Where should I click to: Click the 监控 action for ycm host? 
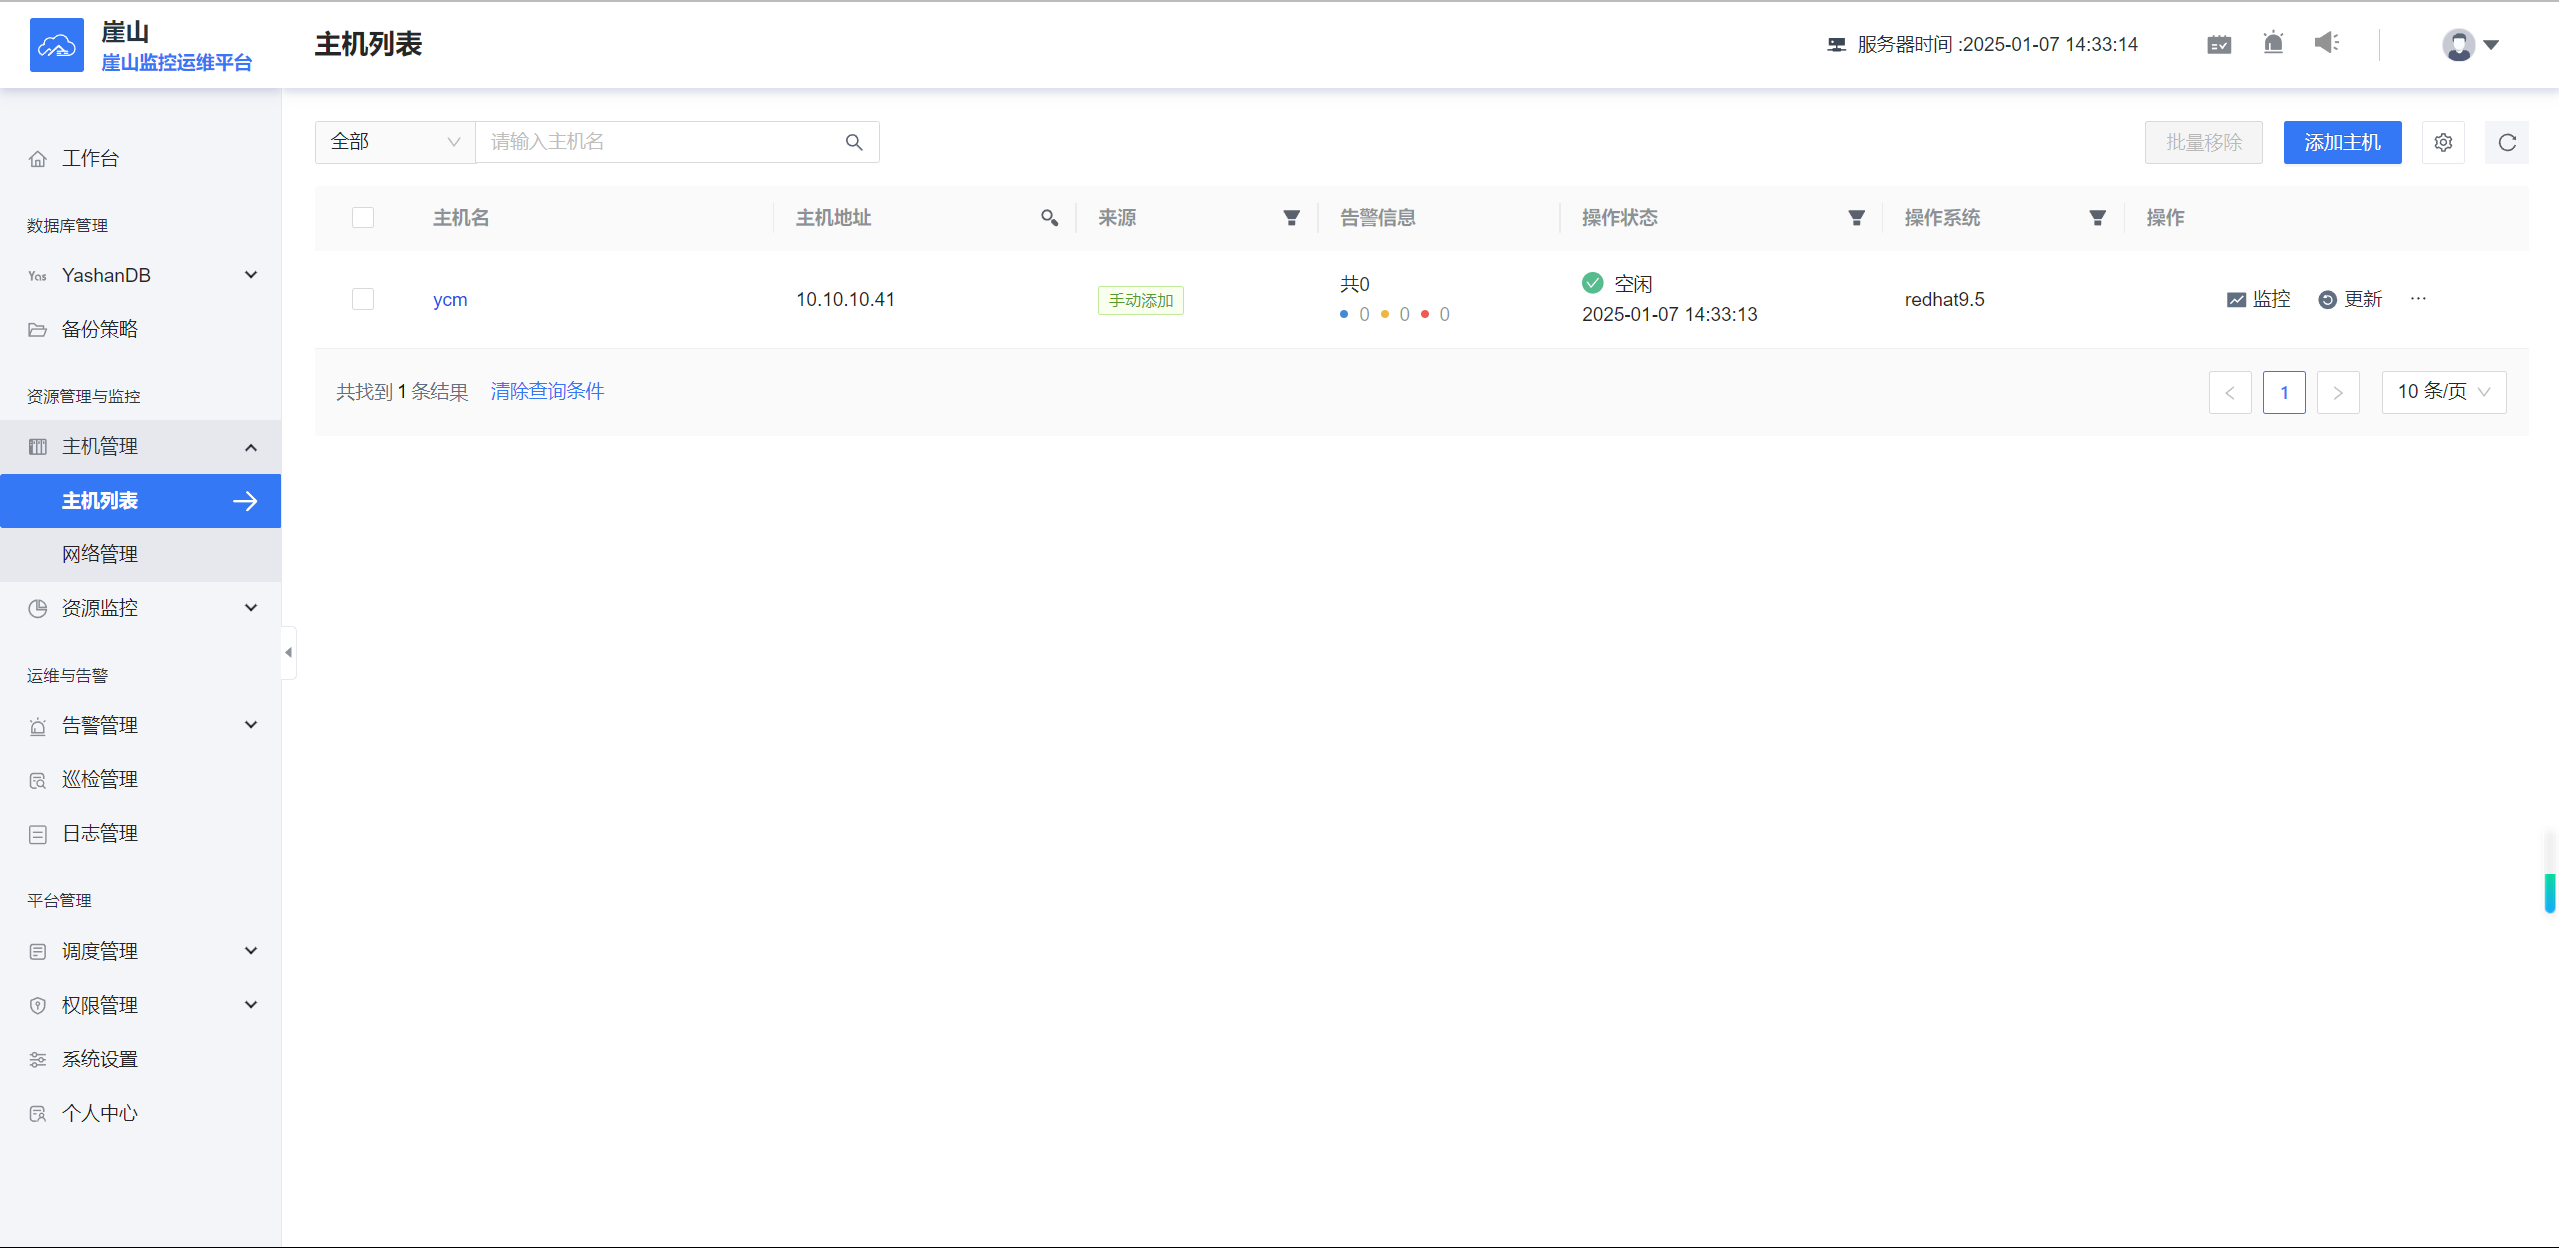[x=2258, y=299]
